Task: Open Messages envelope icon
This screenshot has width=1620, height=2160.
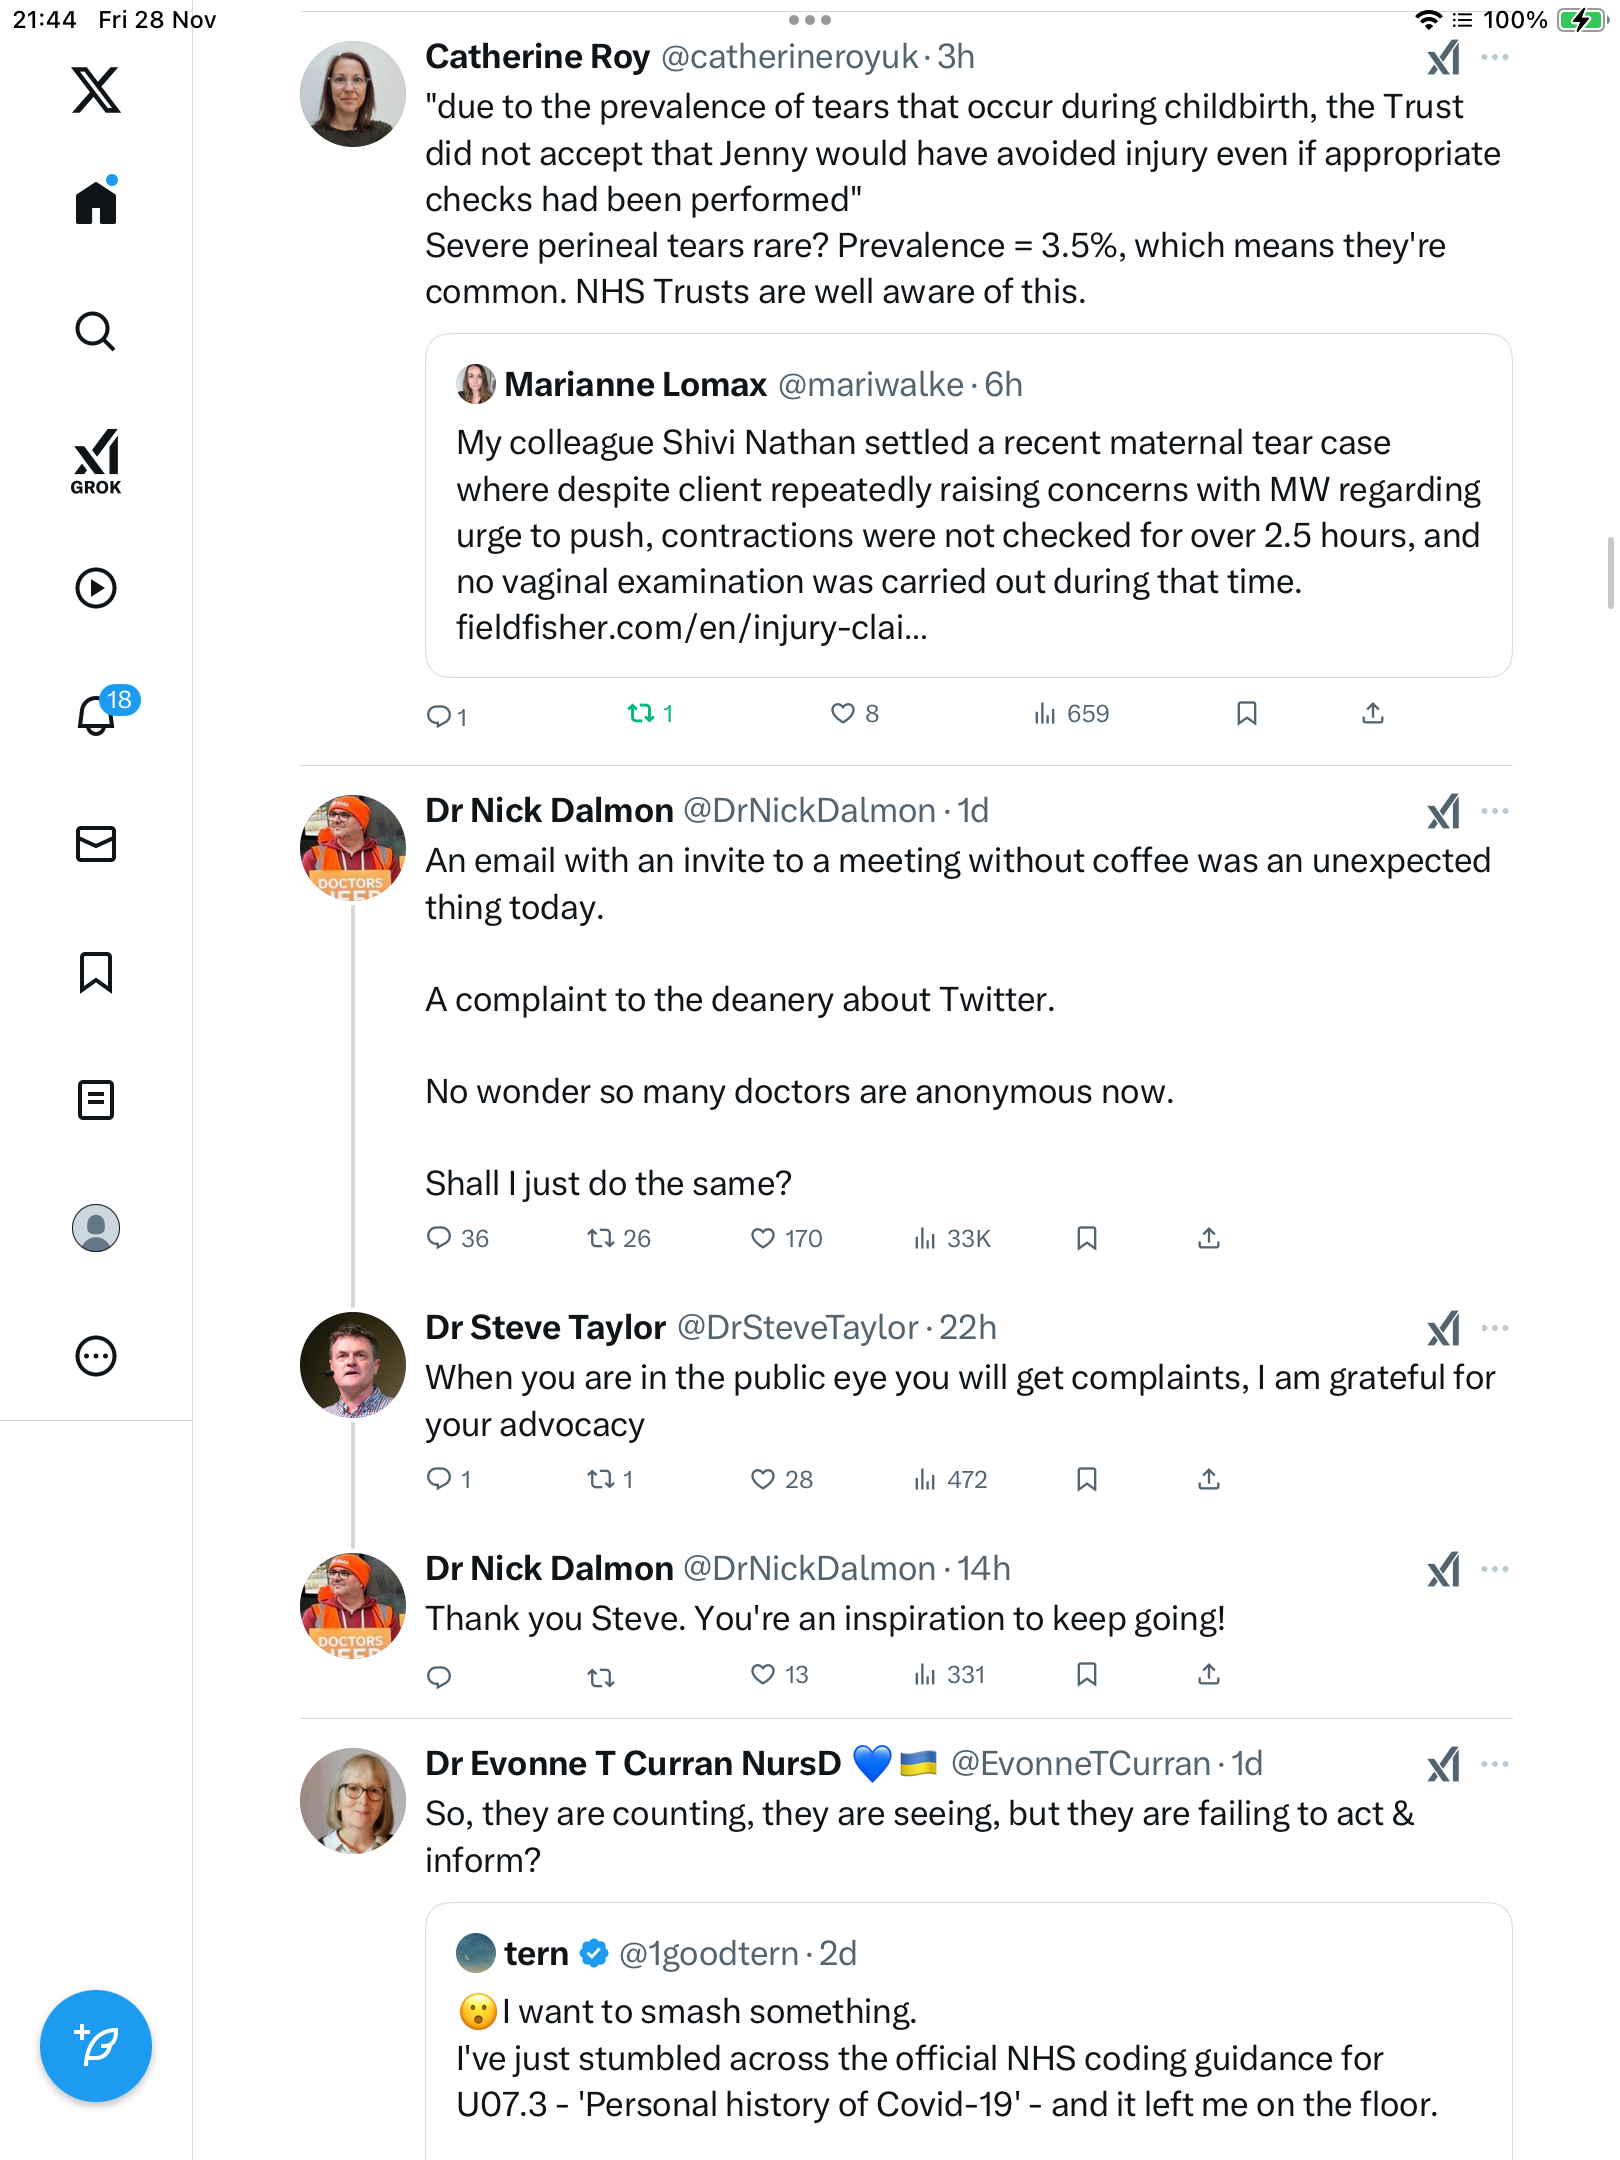Action: click(x=96, y=844)
